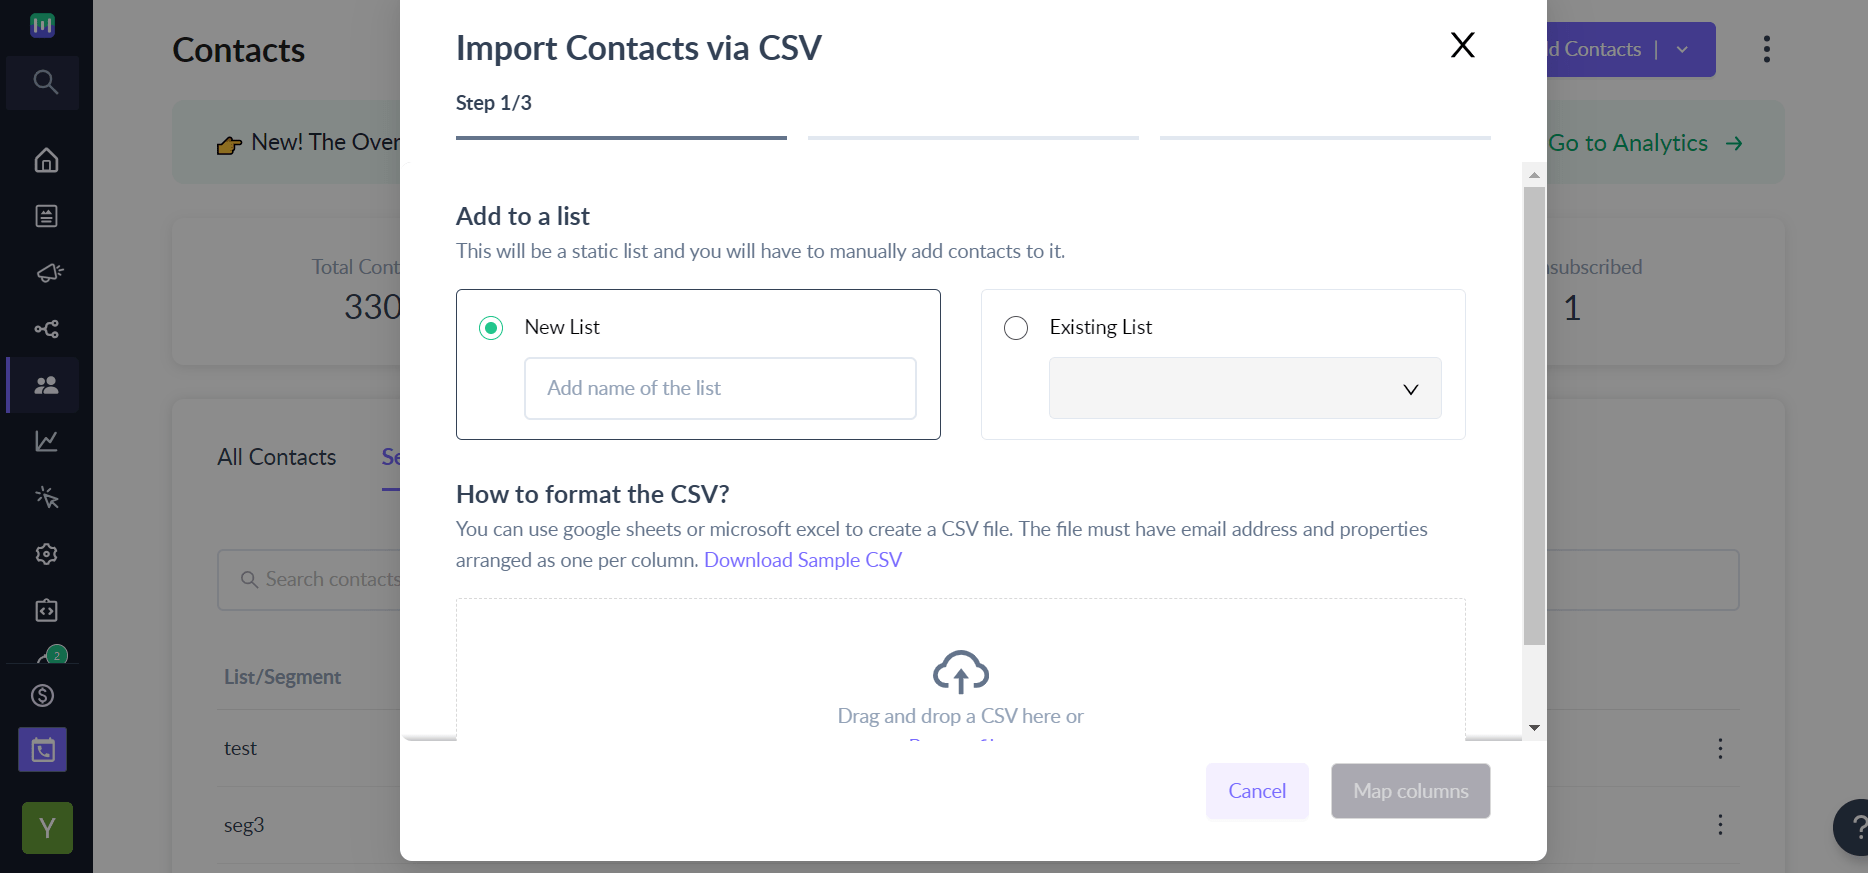Open the search icon in sidebar
Screen dimensions: 1868x873
tap(45, 82)
